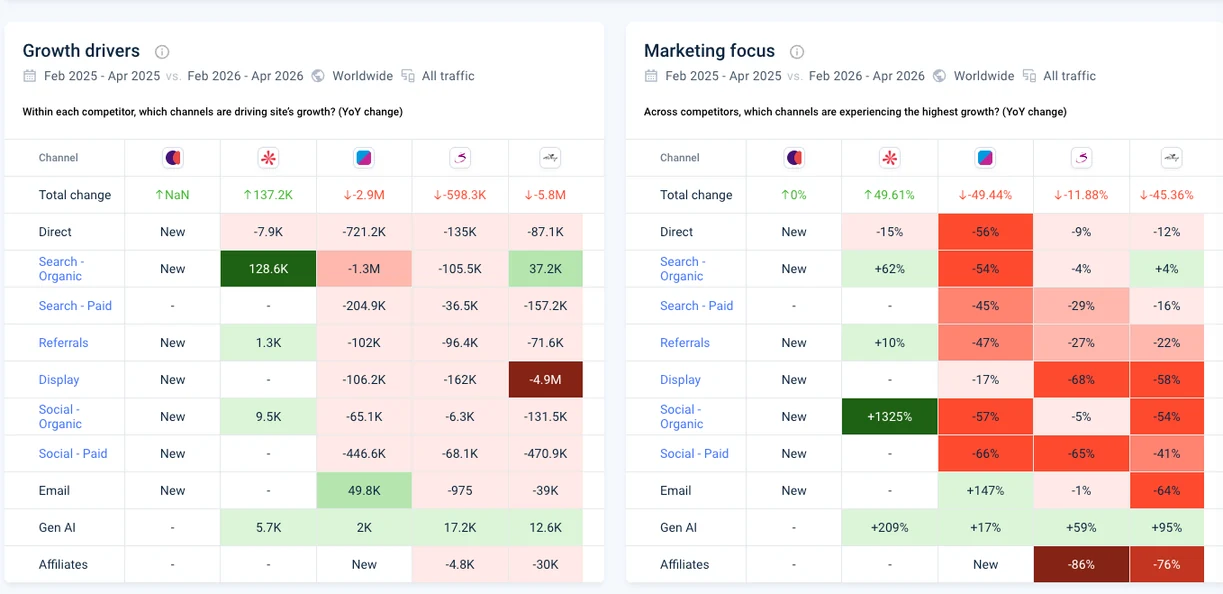
Task: Open the Growth drivers info tooltip icon
Action: pyautogui.click(x=162, y=52)
